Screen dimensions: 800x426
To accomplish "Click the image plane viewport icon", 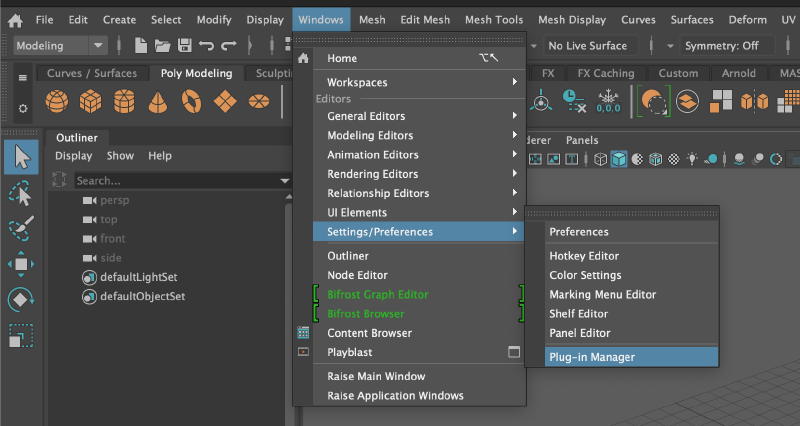I will (554, 159).
